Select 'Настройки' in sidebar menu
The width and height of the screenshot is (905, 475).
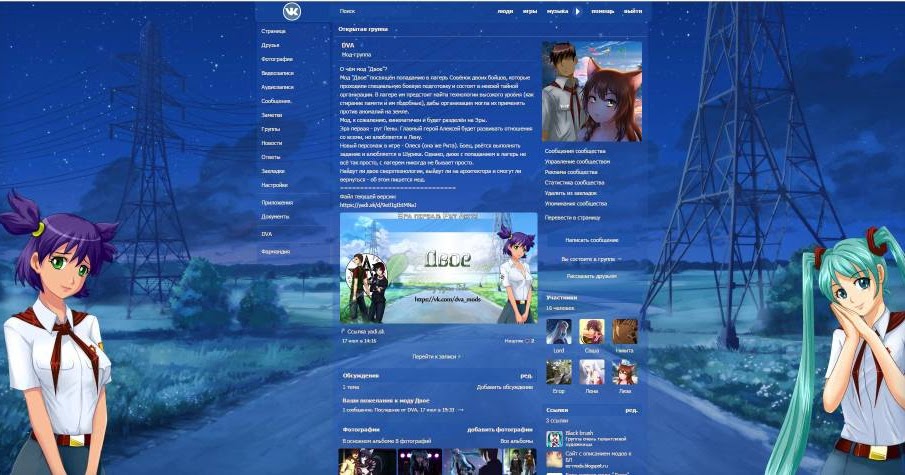tap(275, 185)
